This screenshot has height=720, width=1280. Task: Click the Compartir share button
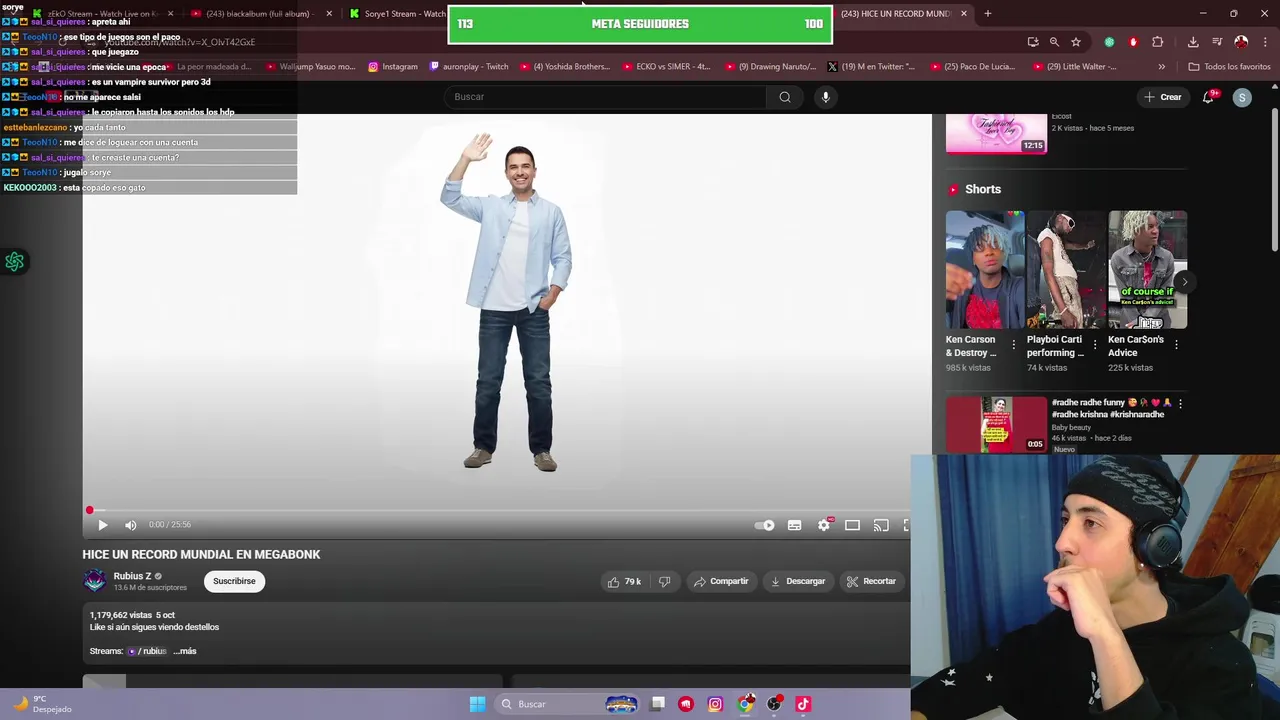click(721, 581)
